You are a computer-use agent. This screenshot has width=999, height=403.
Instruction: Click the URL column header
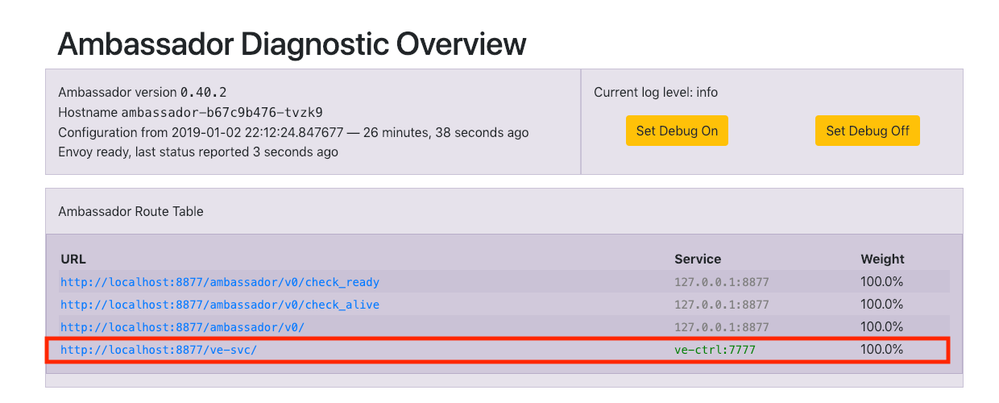pos(73,259)
